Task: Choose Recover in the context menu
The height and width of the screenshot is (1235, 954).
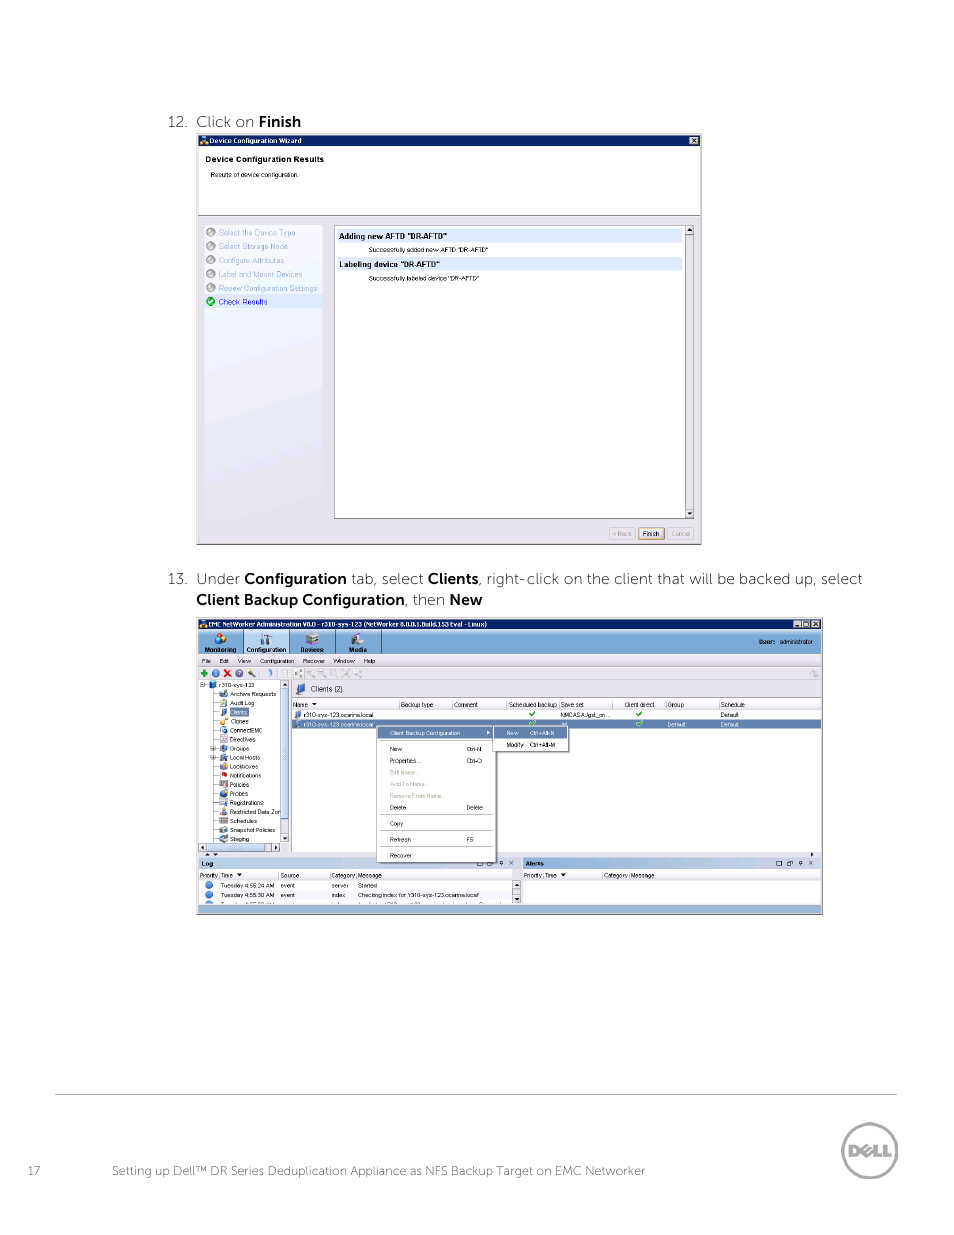Action: 435,856
